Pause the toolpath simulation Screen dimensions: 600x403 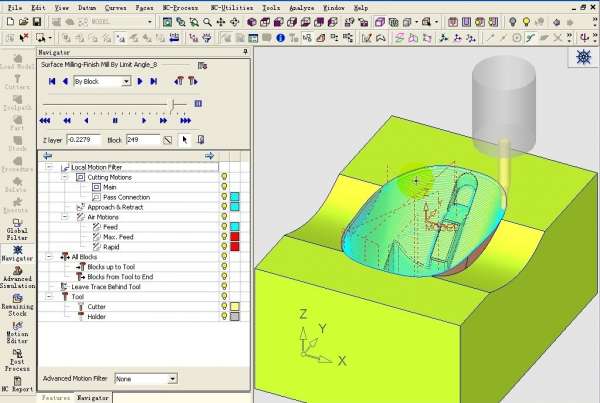115,121
